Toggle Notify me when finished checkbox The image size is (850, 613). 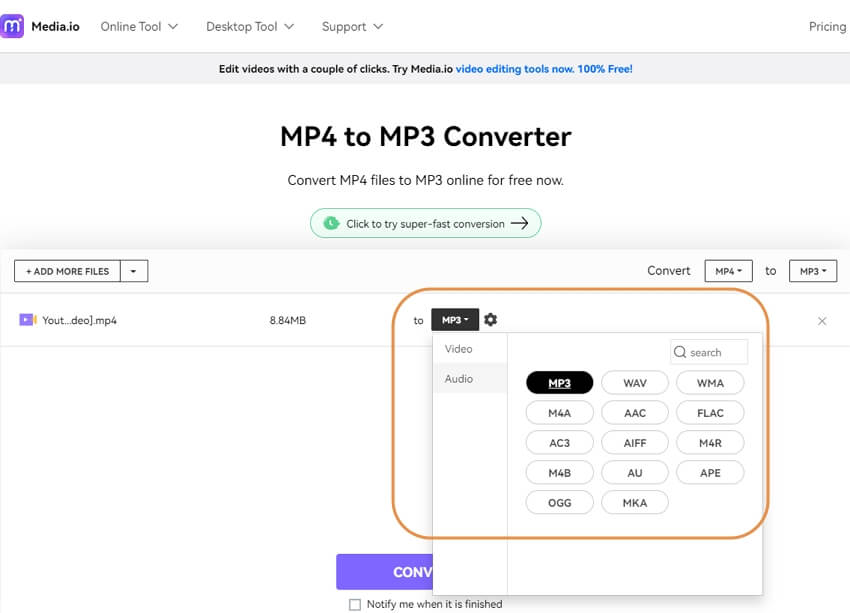[355, 604]
